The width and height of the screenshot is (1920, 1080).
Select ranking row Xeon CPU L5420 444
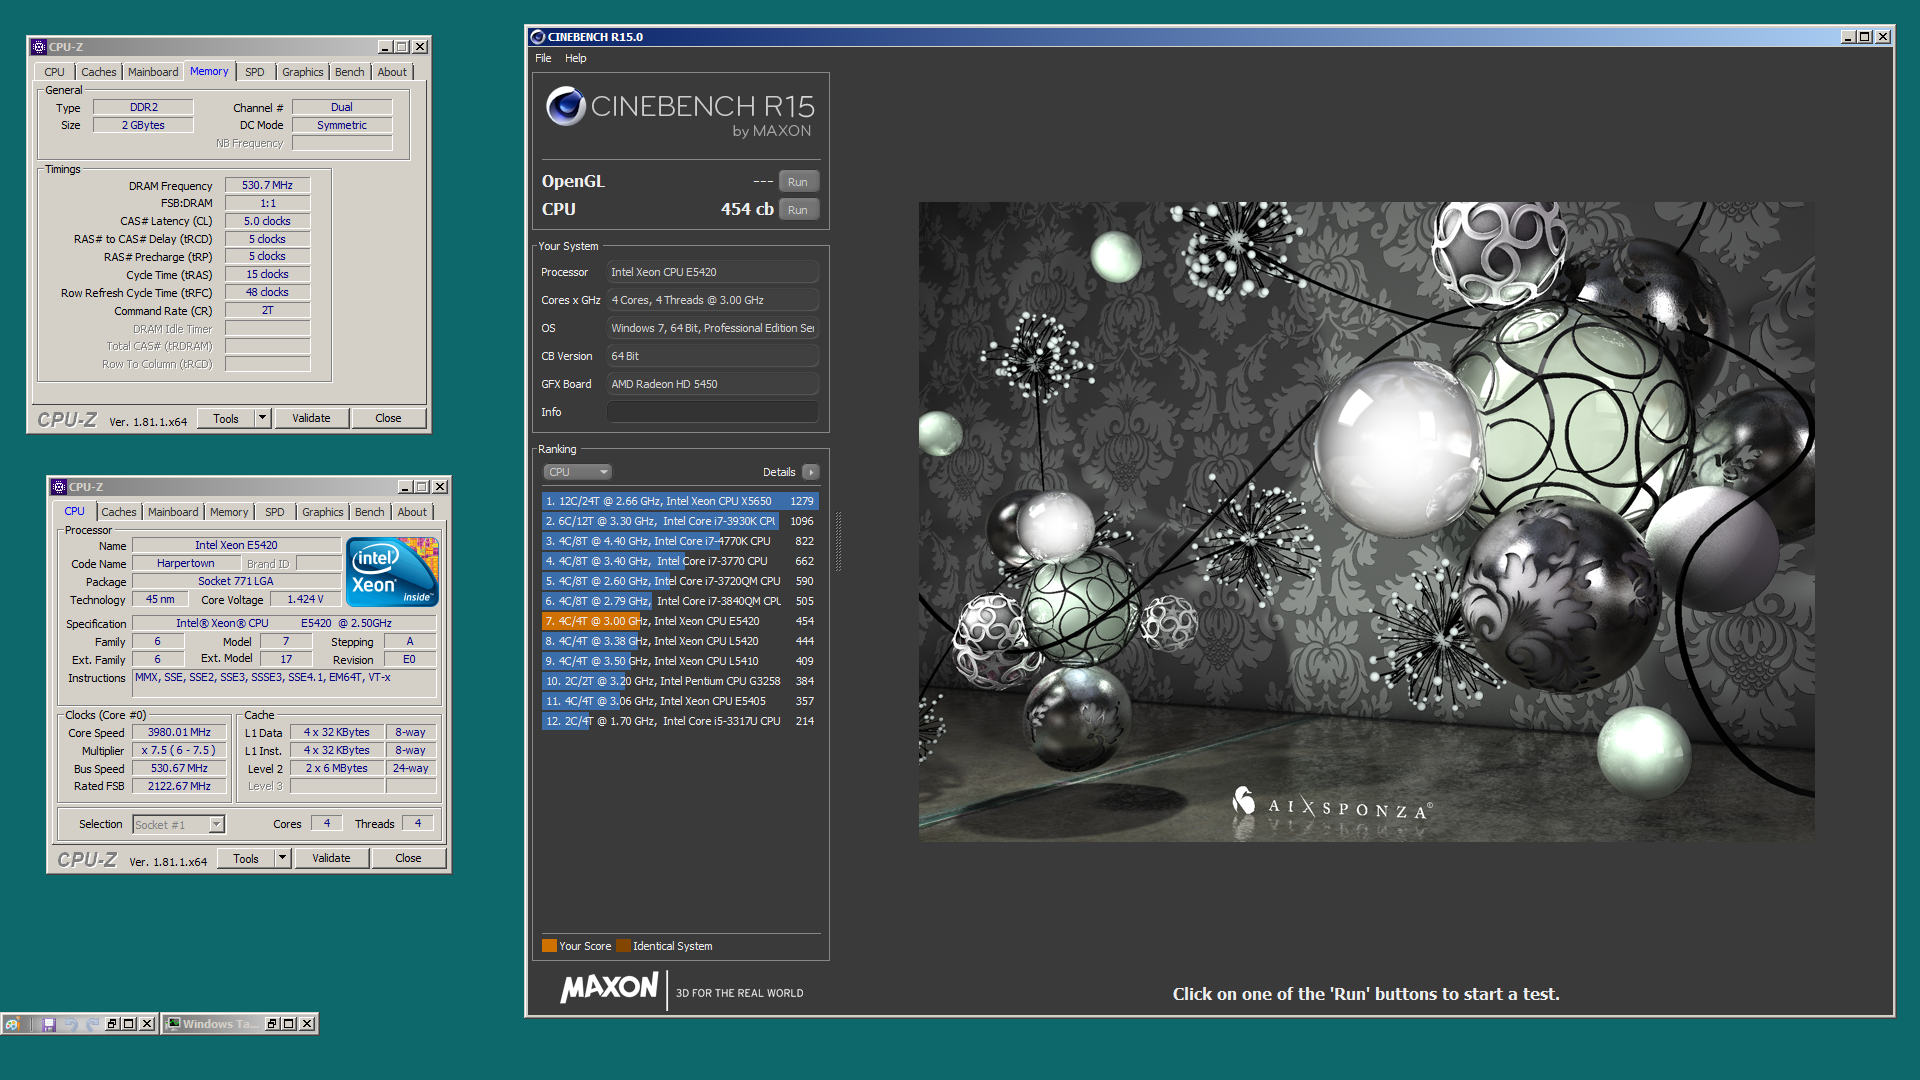click(x=680, y=641)
